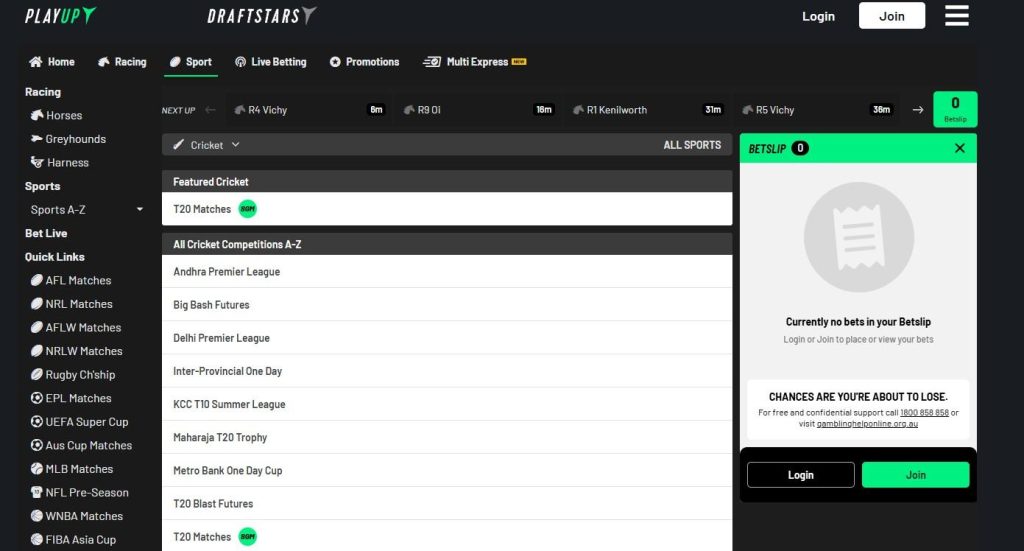Click the Harness racing icon
The height and width of the screenshot is (551, 1024).
[37, 163]
